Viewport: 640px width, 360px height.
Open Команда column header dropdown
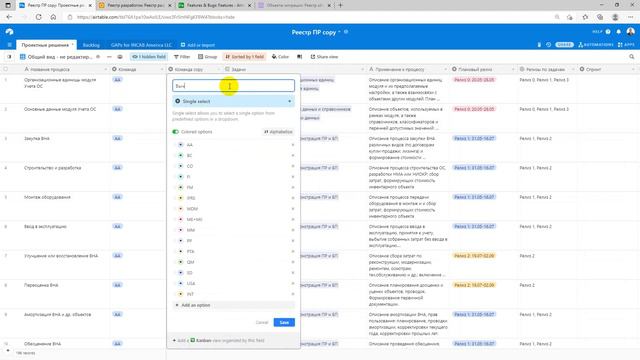(x=161, y=69)
